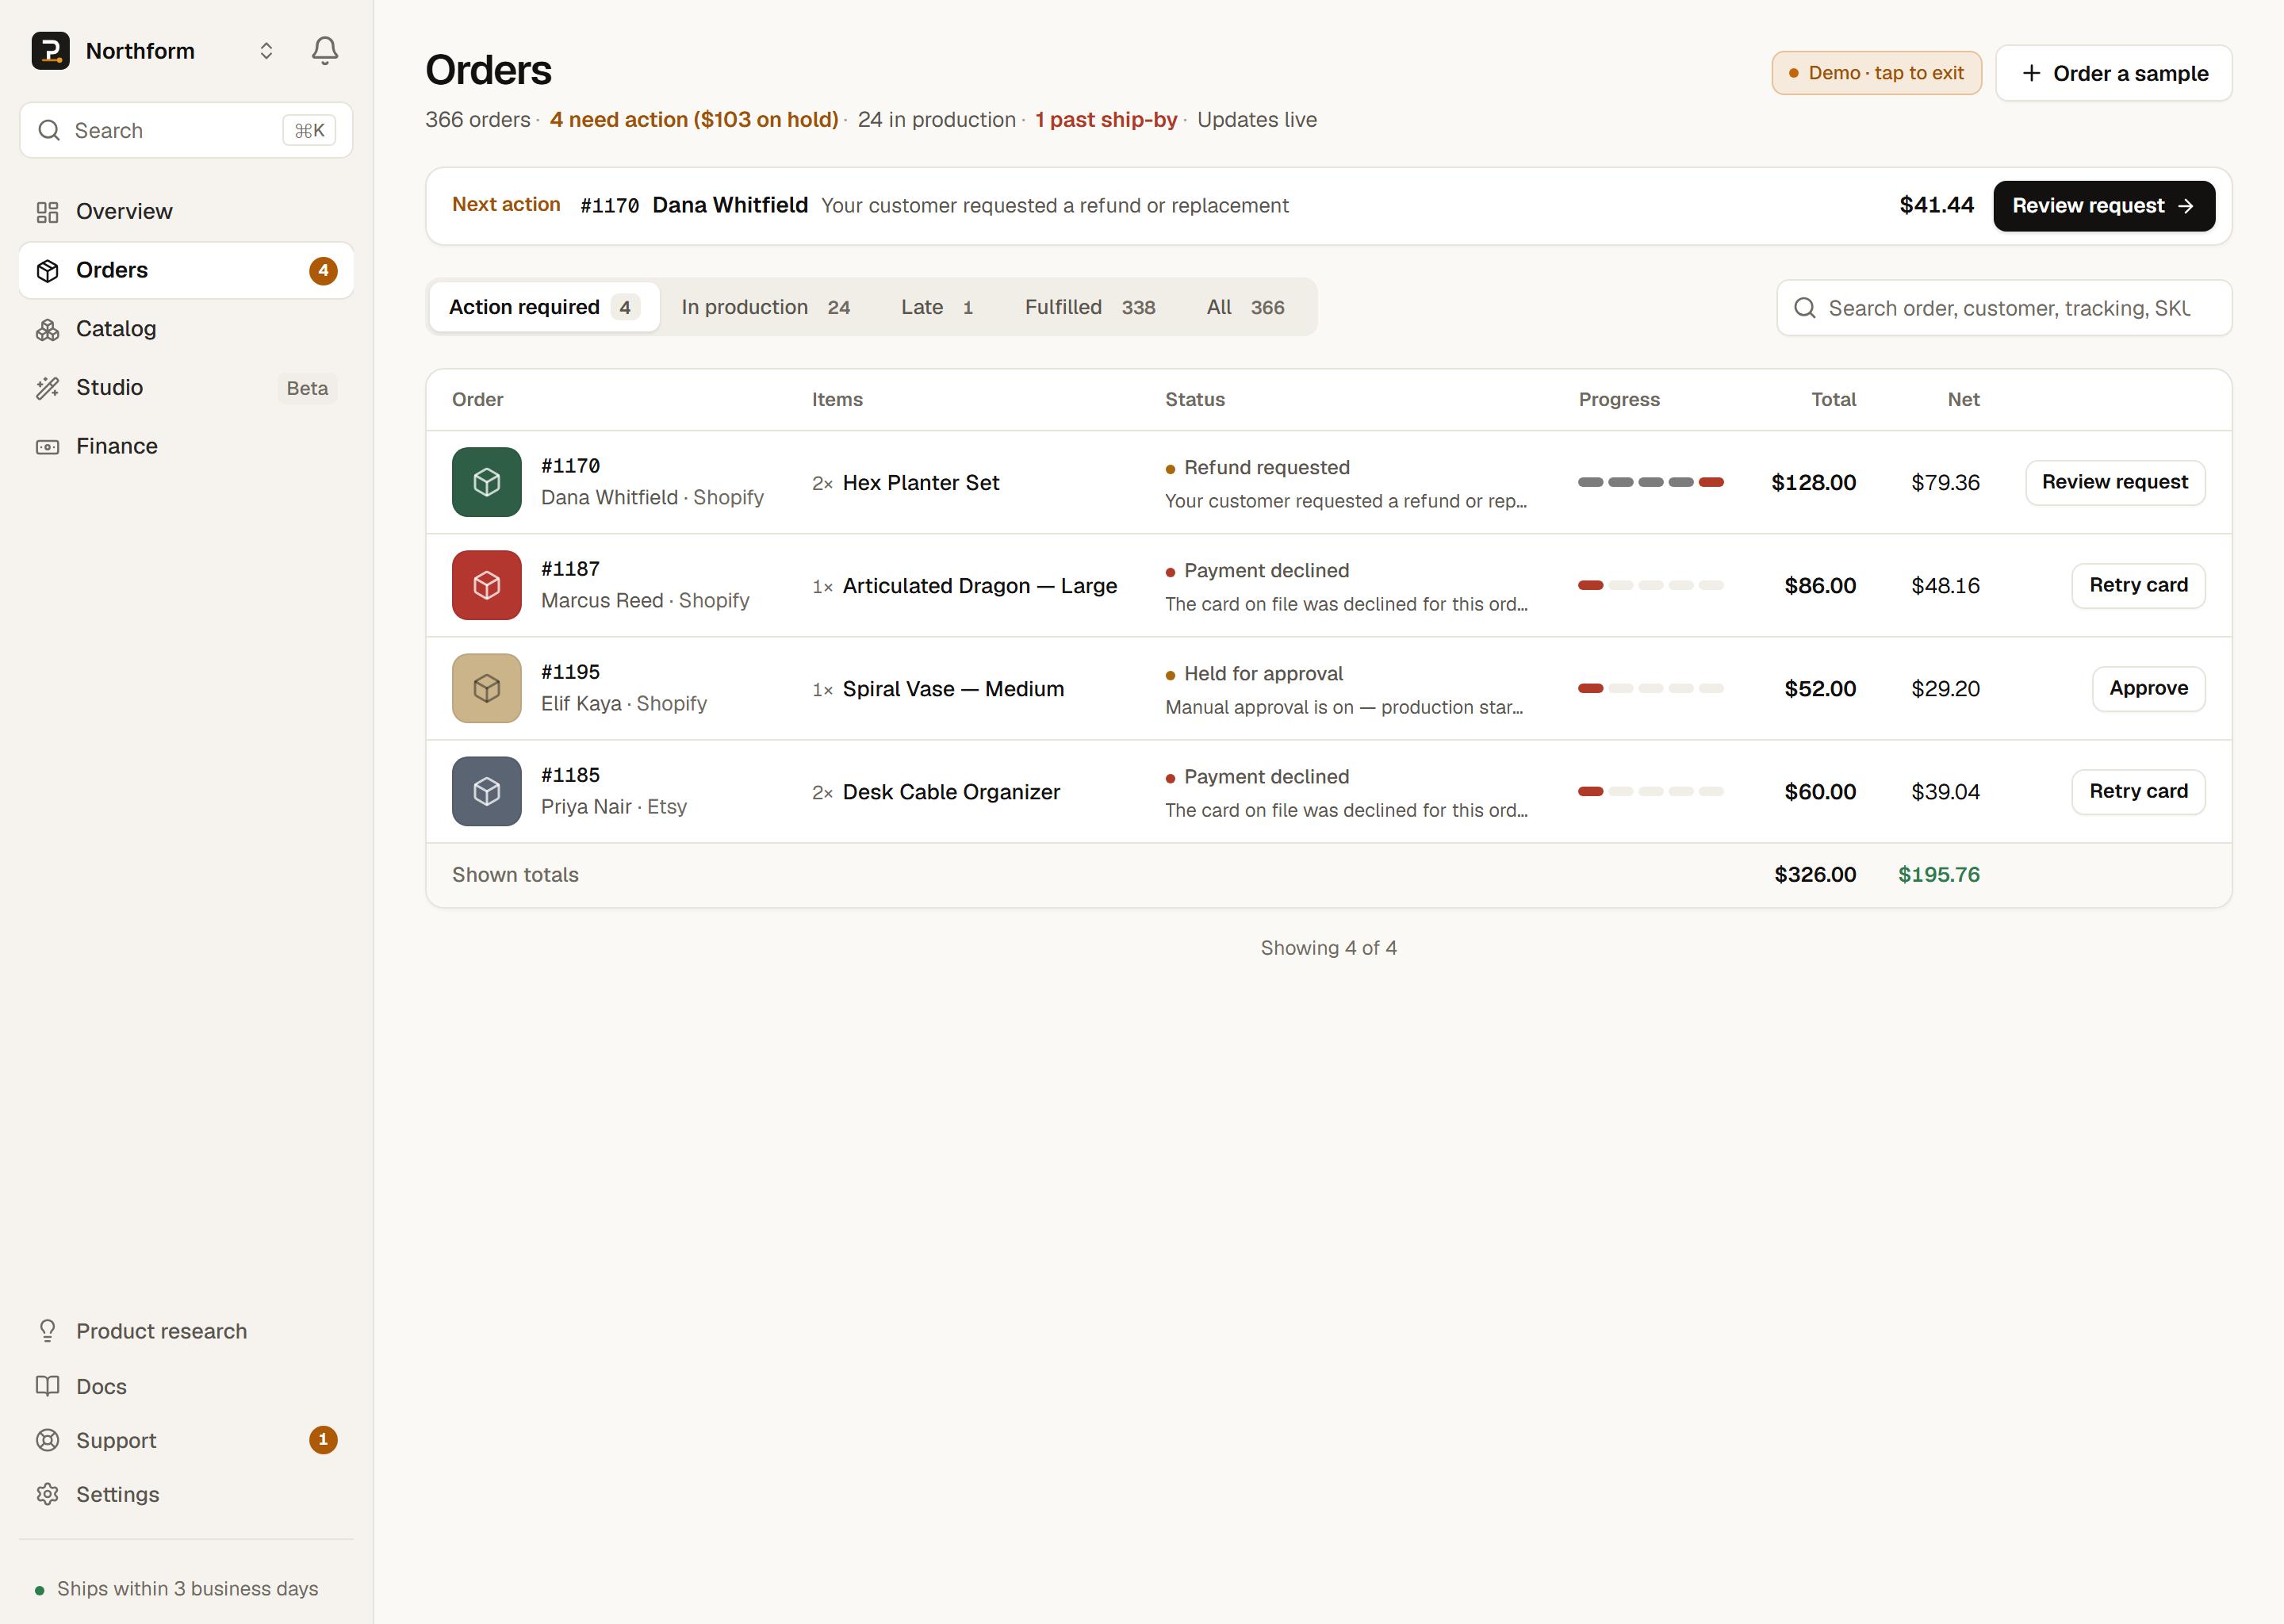
Task: Focus the order search input
Action: [x=2004, y=308]
